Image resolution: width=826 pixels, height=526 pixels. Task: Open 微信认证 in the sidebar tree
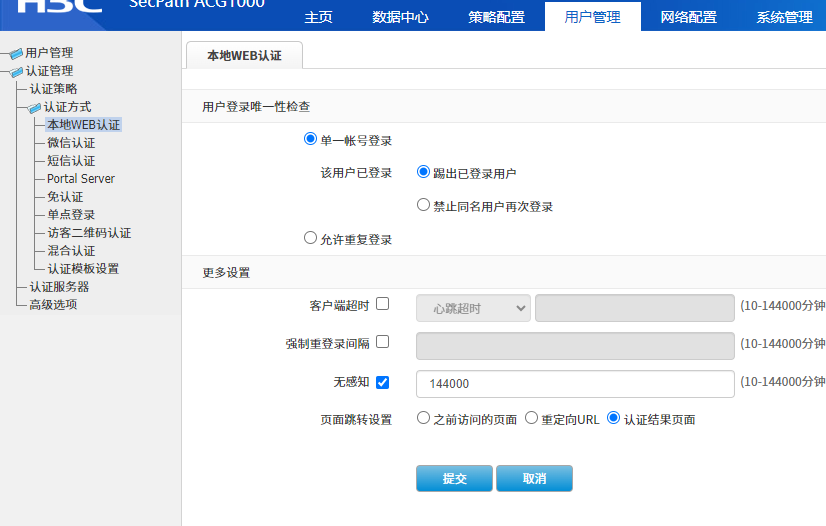coord(71,143)
